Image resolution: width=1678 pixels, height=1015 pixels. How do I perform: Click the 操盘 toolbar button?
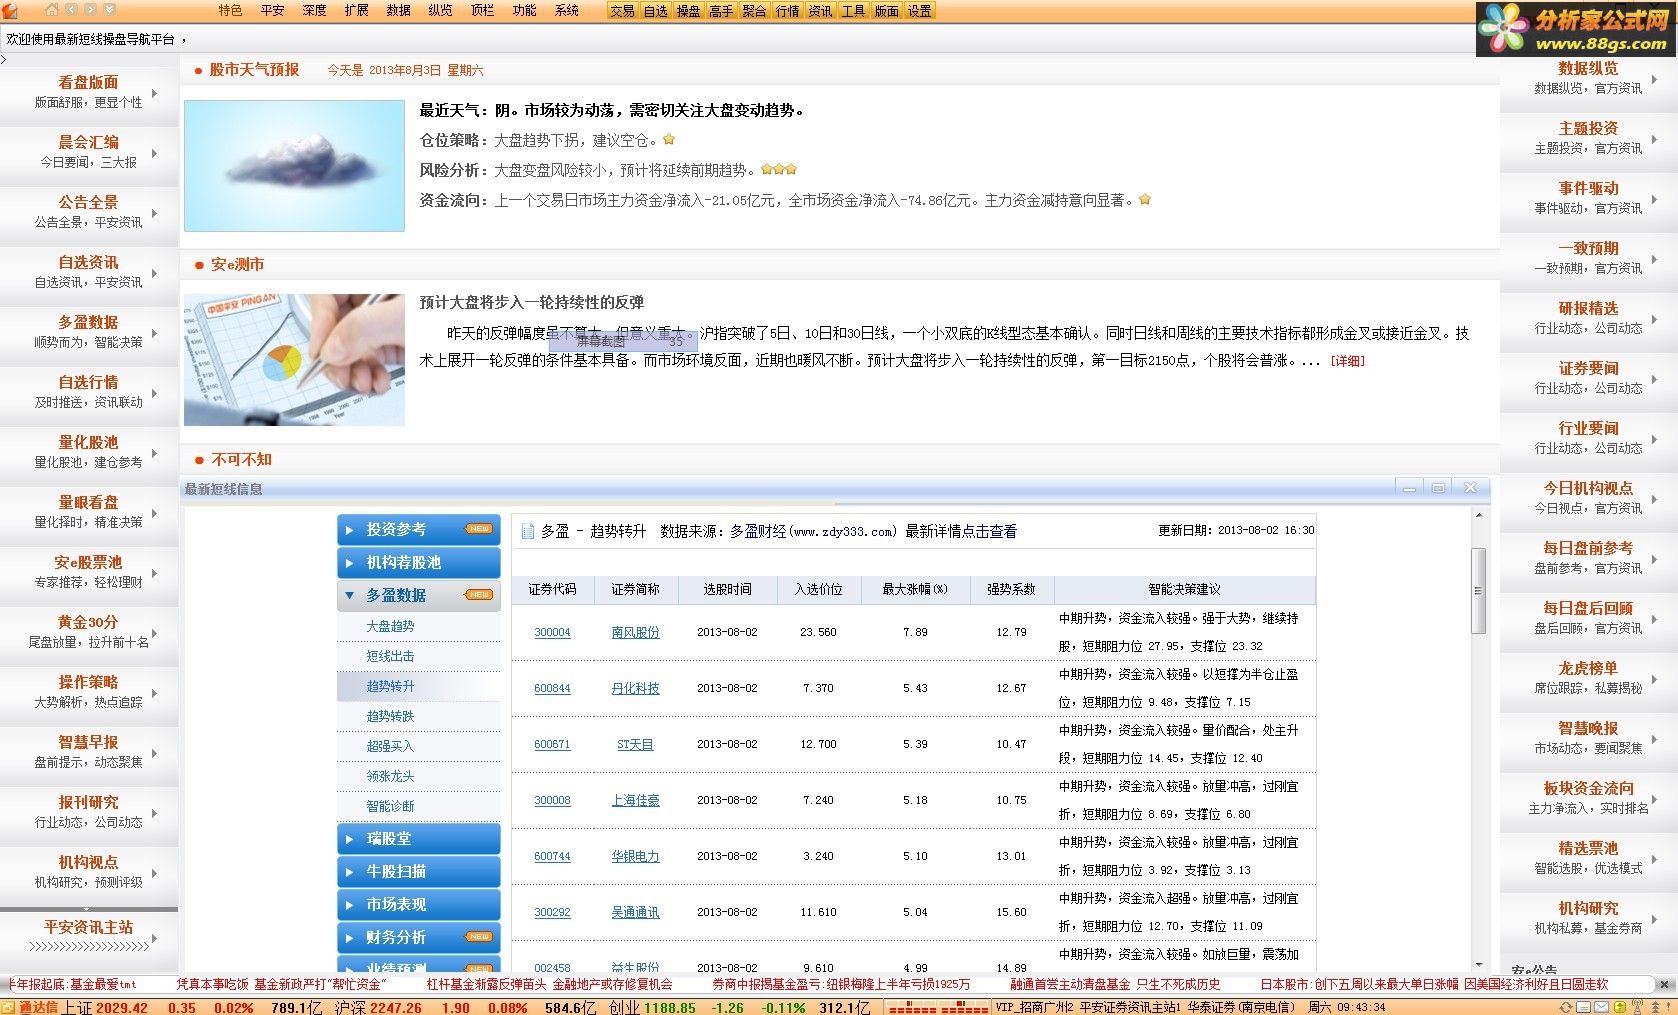click(x=688, y=11)
